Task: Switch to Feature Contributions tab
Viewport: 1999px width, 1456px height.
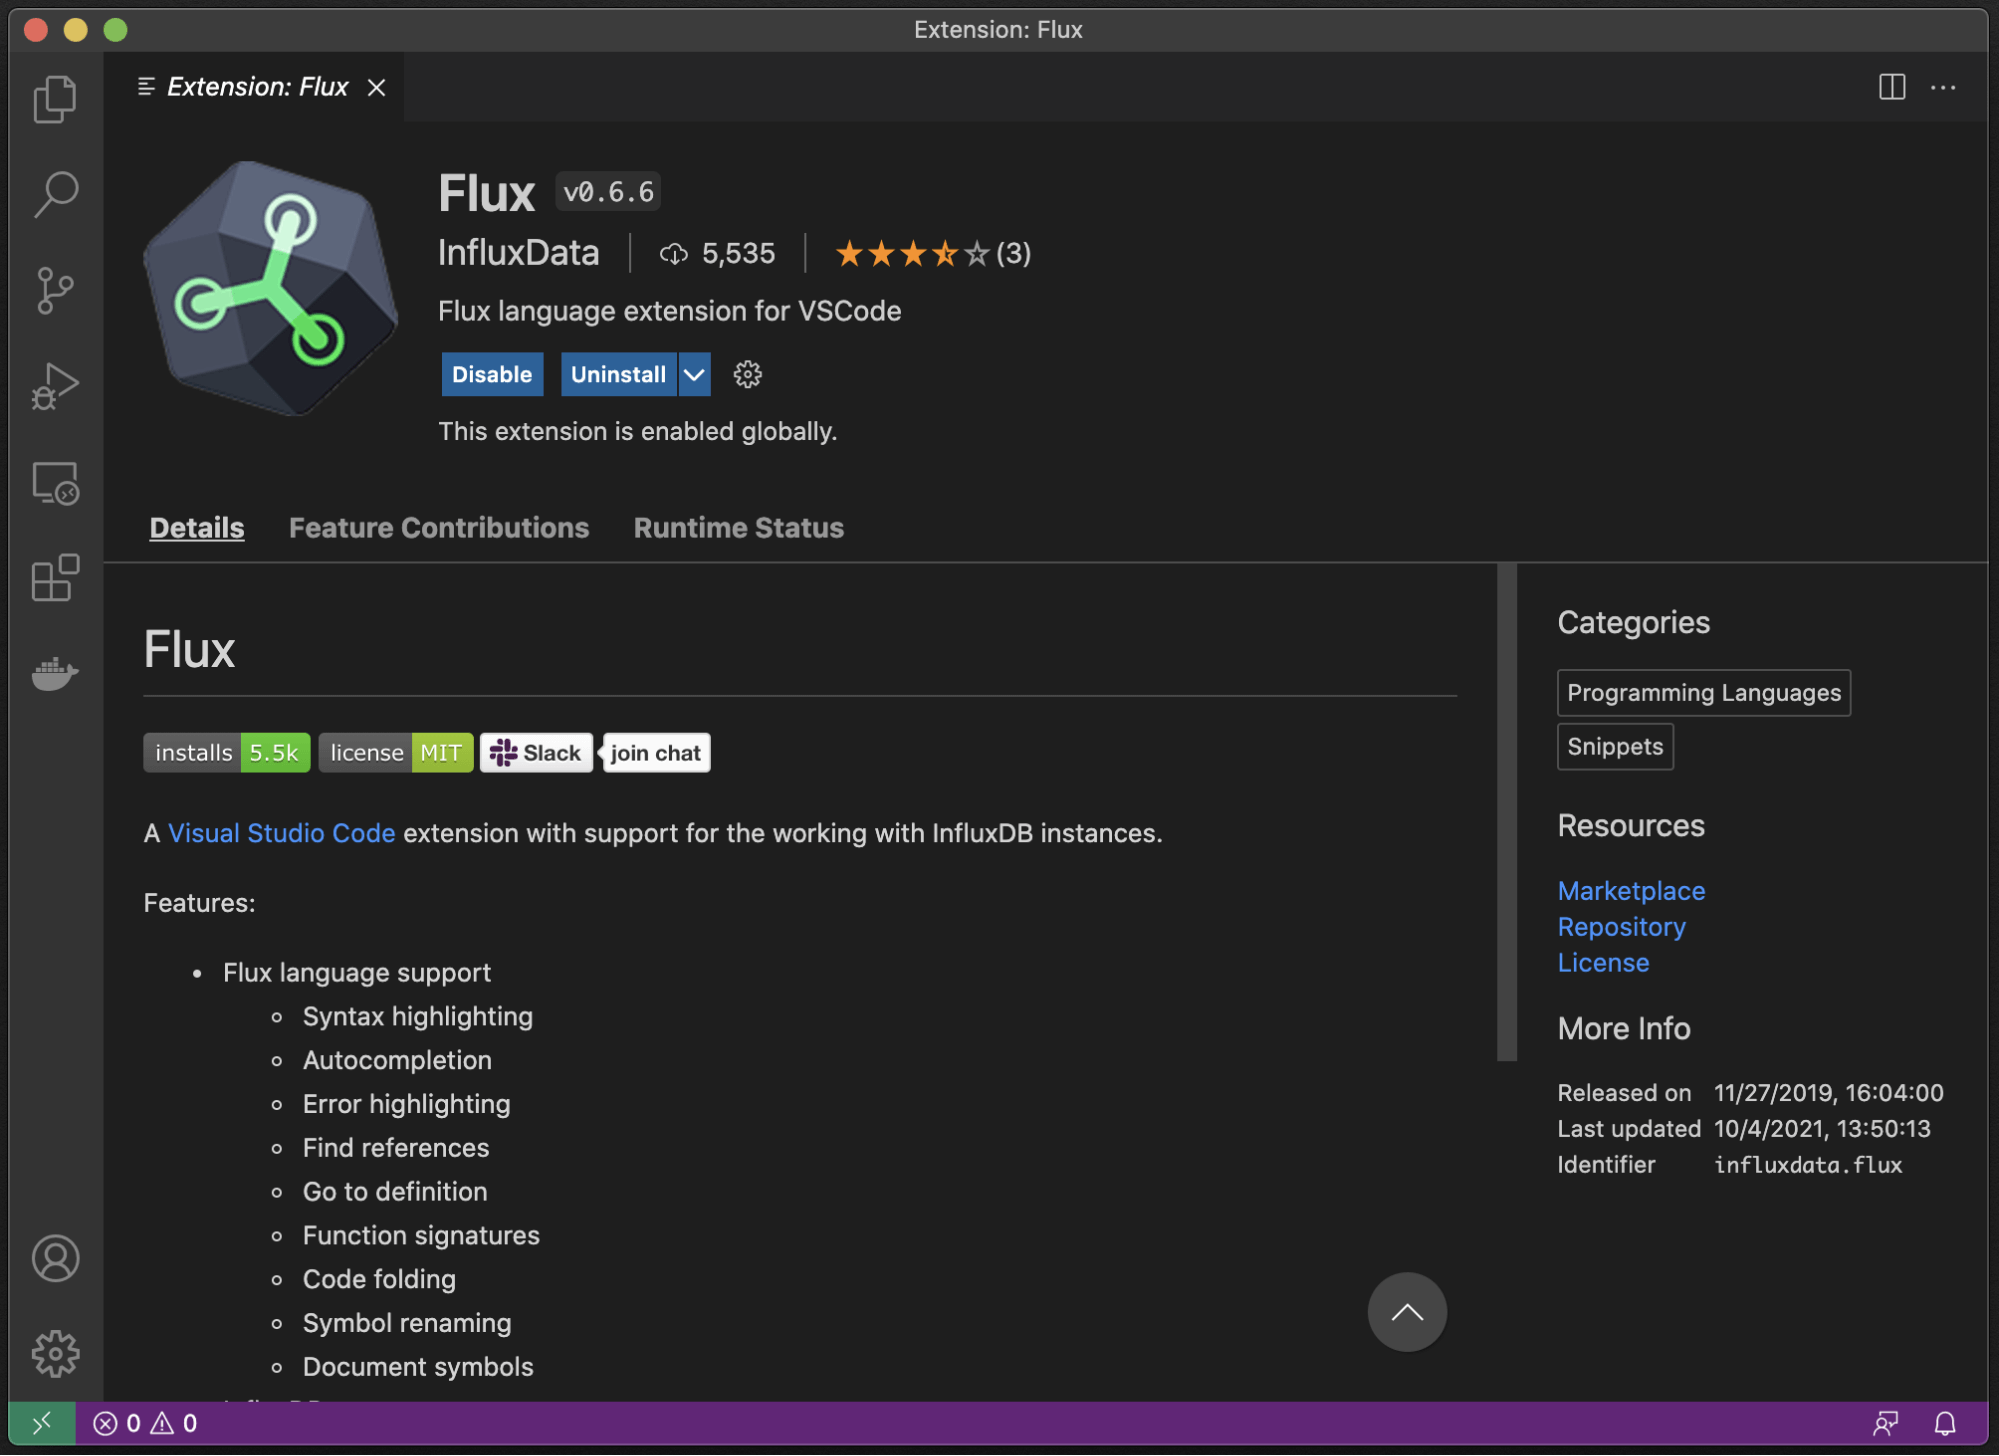Action: click(439, 528)
